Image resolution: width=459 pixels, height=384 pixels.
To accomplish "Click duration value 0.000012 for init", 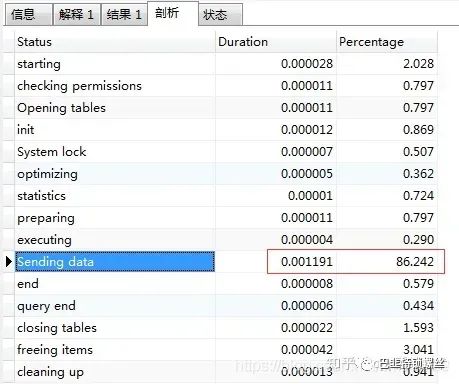I will click(x=307, y=130).
